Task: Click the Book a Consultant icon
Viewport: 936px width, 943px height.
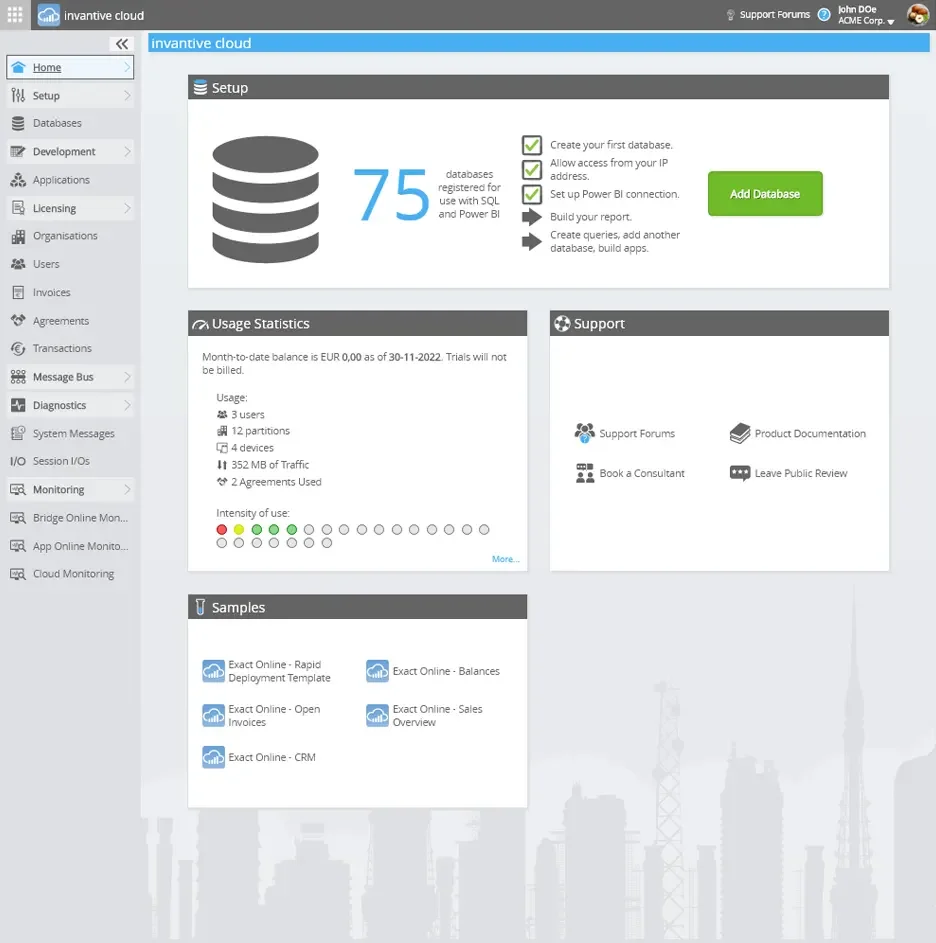Action: [x=585, y=473]
